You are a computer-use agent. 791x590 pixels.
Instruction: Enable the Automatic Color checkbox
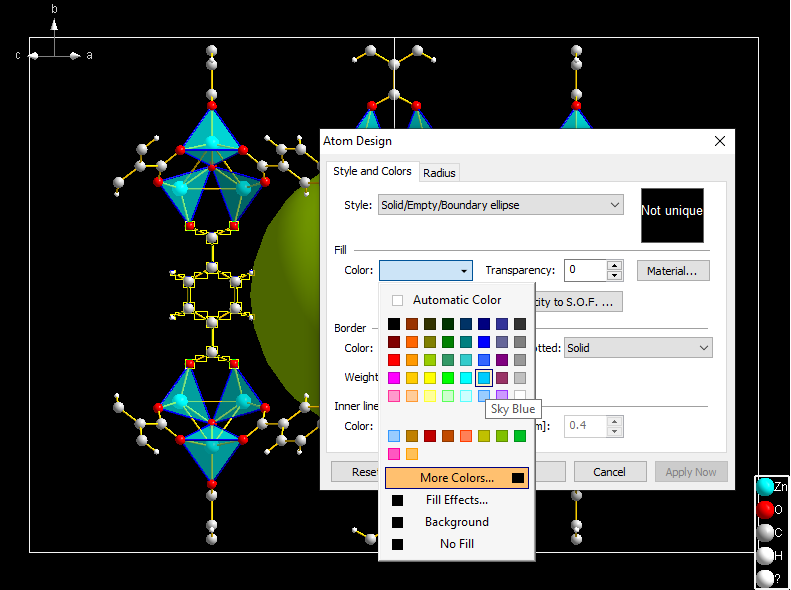[398, 300]
